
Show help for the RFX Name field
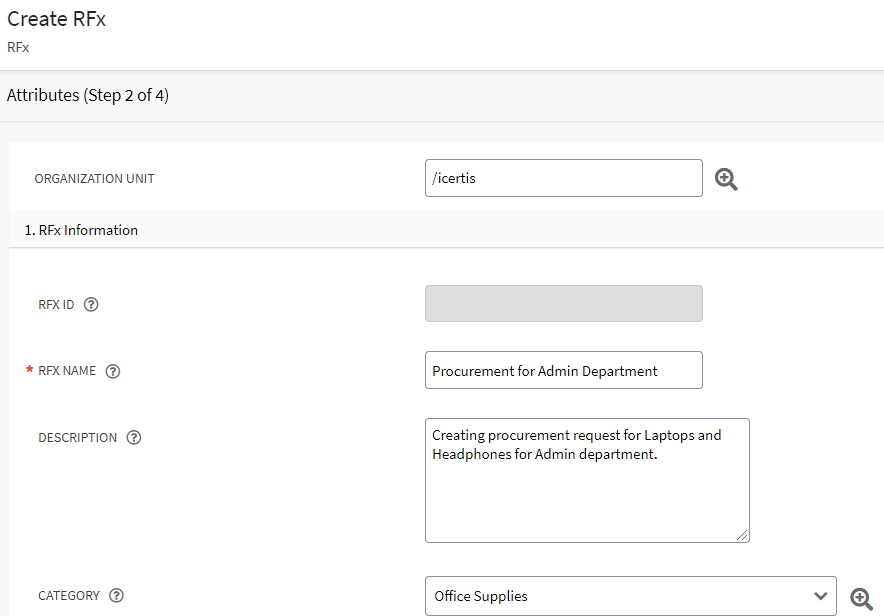click(x=113, y=371)
